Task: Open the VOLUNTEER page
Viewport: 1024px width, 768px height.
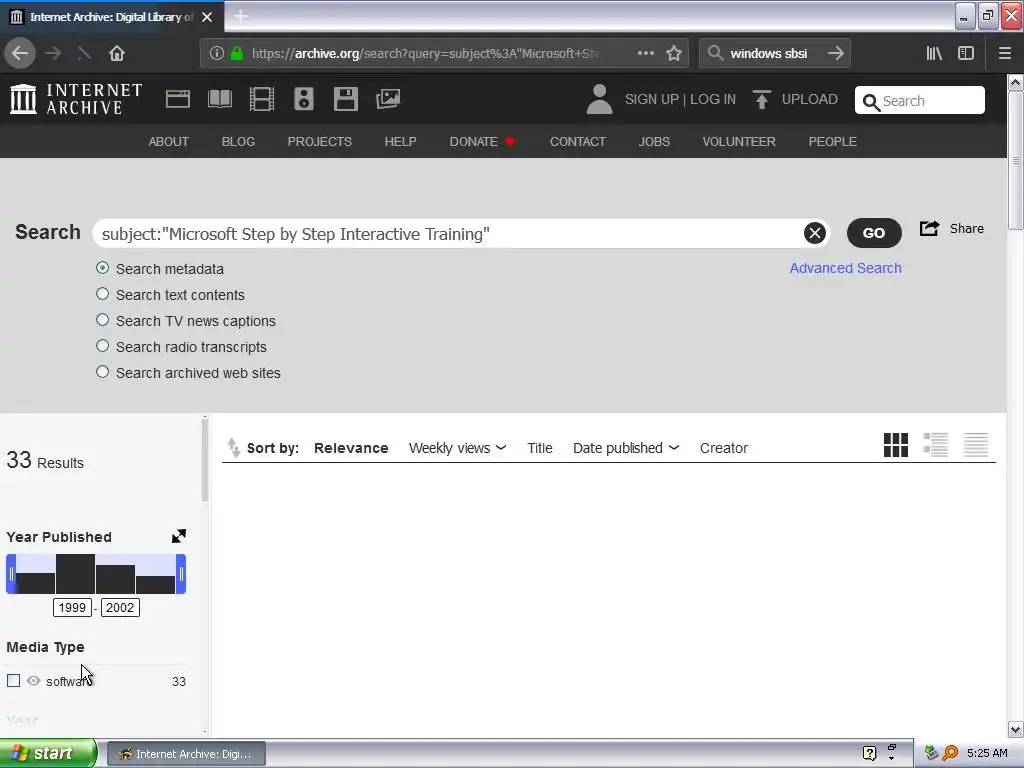Action: click(739, 142)
